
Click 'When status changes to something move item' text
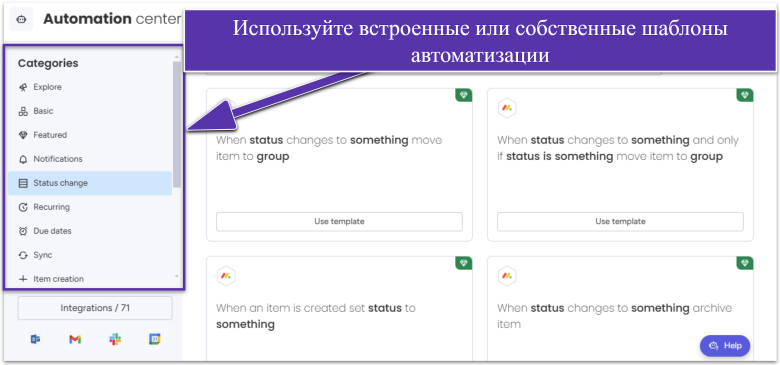click(x=329, y=148)
